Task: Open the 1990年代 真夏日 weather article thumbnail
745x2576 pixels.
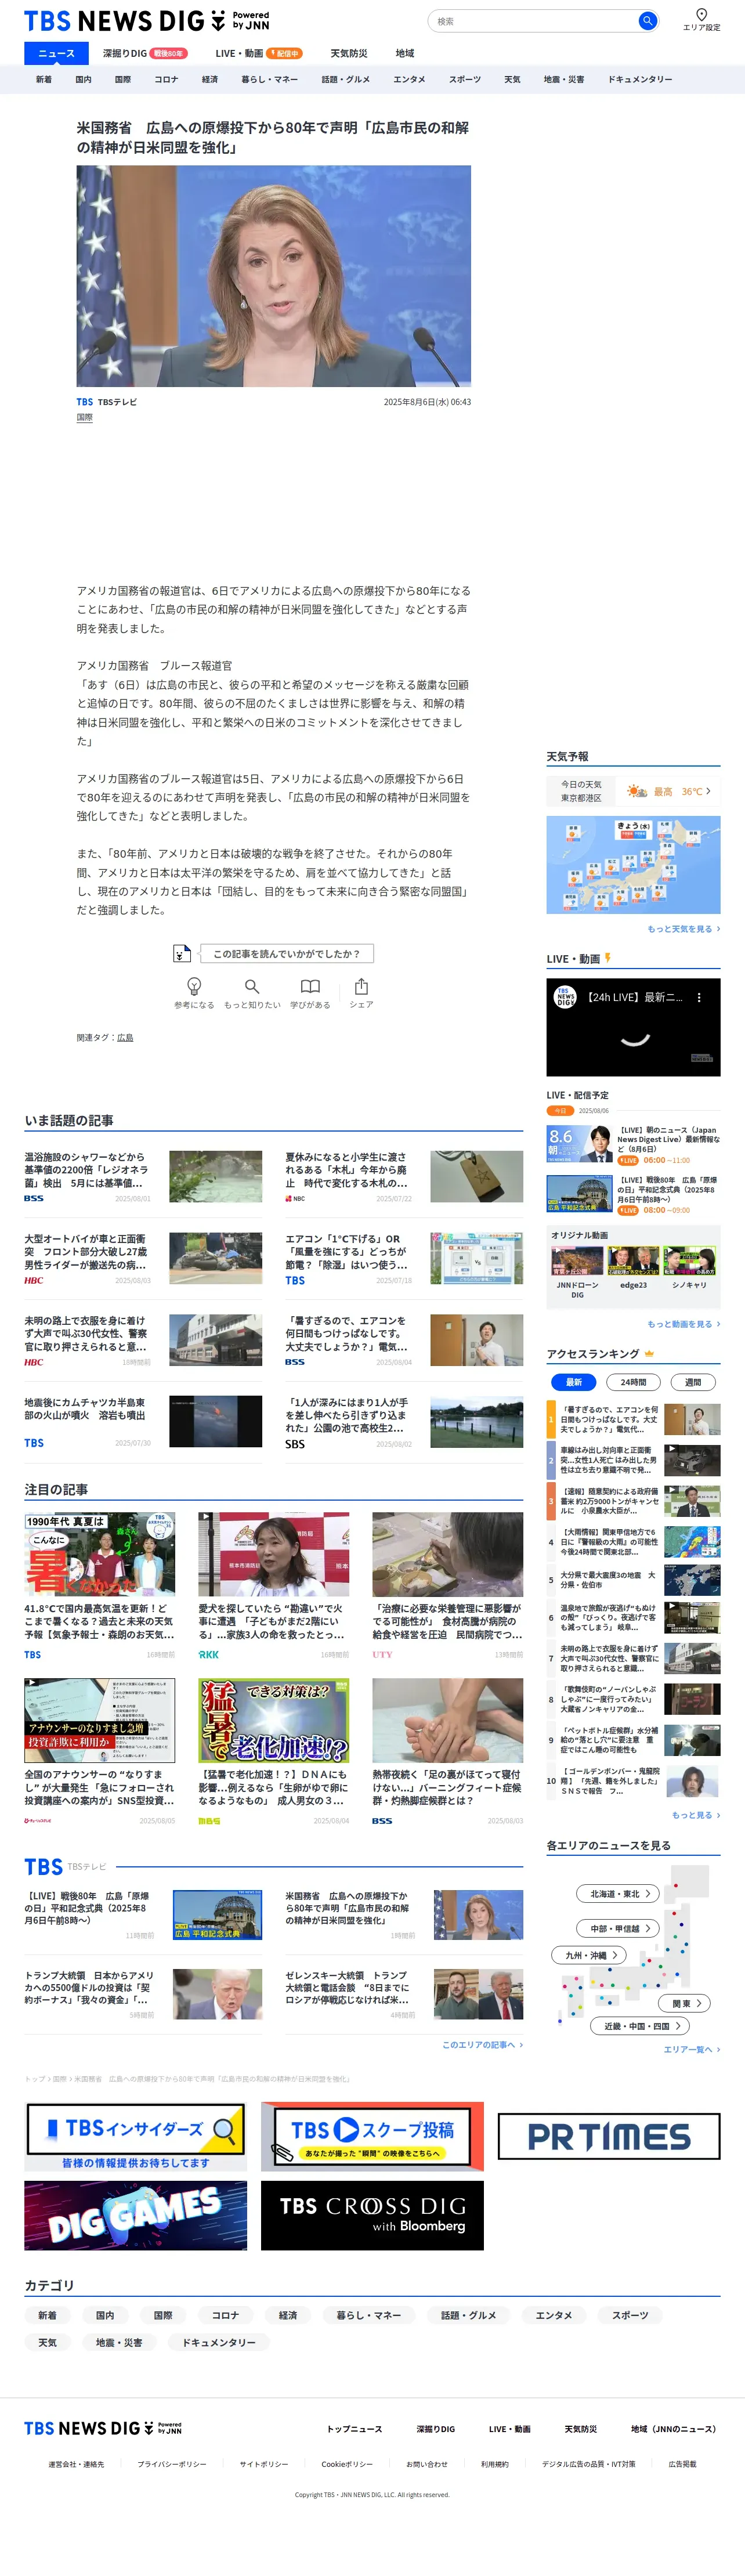Action: [99, 1554]
